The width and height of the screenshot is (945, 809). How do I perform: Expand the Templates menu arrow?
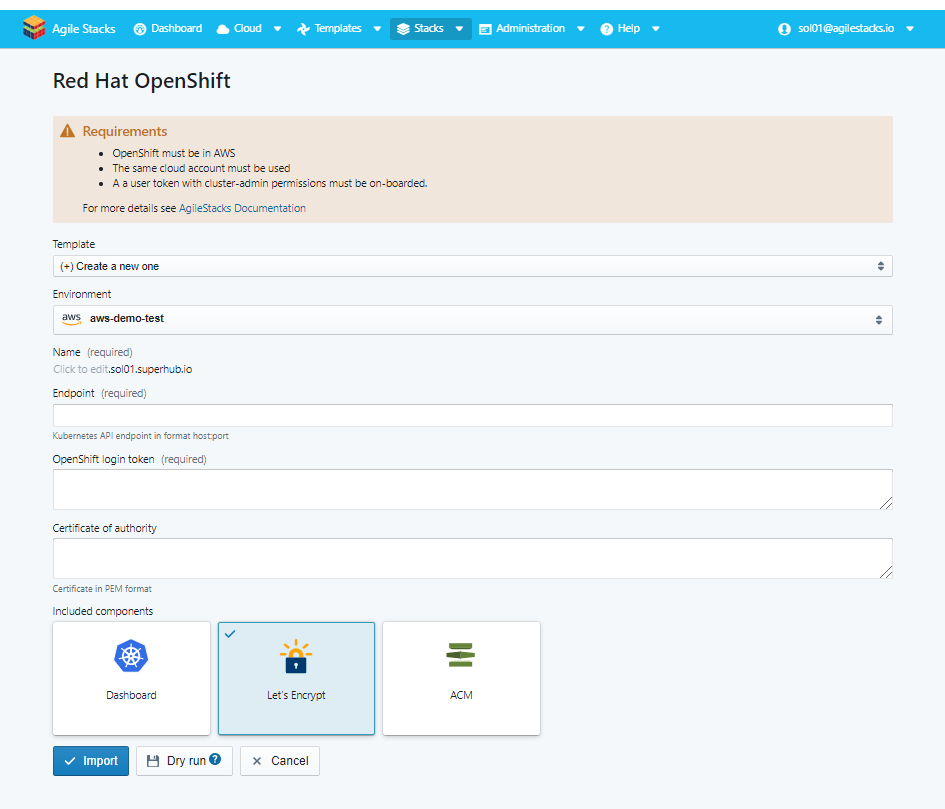pyautogui.click(x=377, y=29)
